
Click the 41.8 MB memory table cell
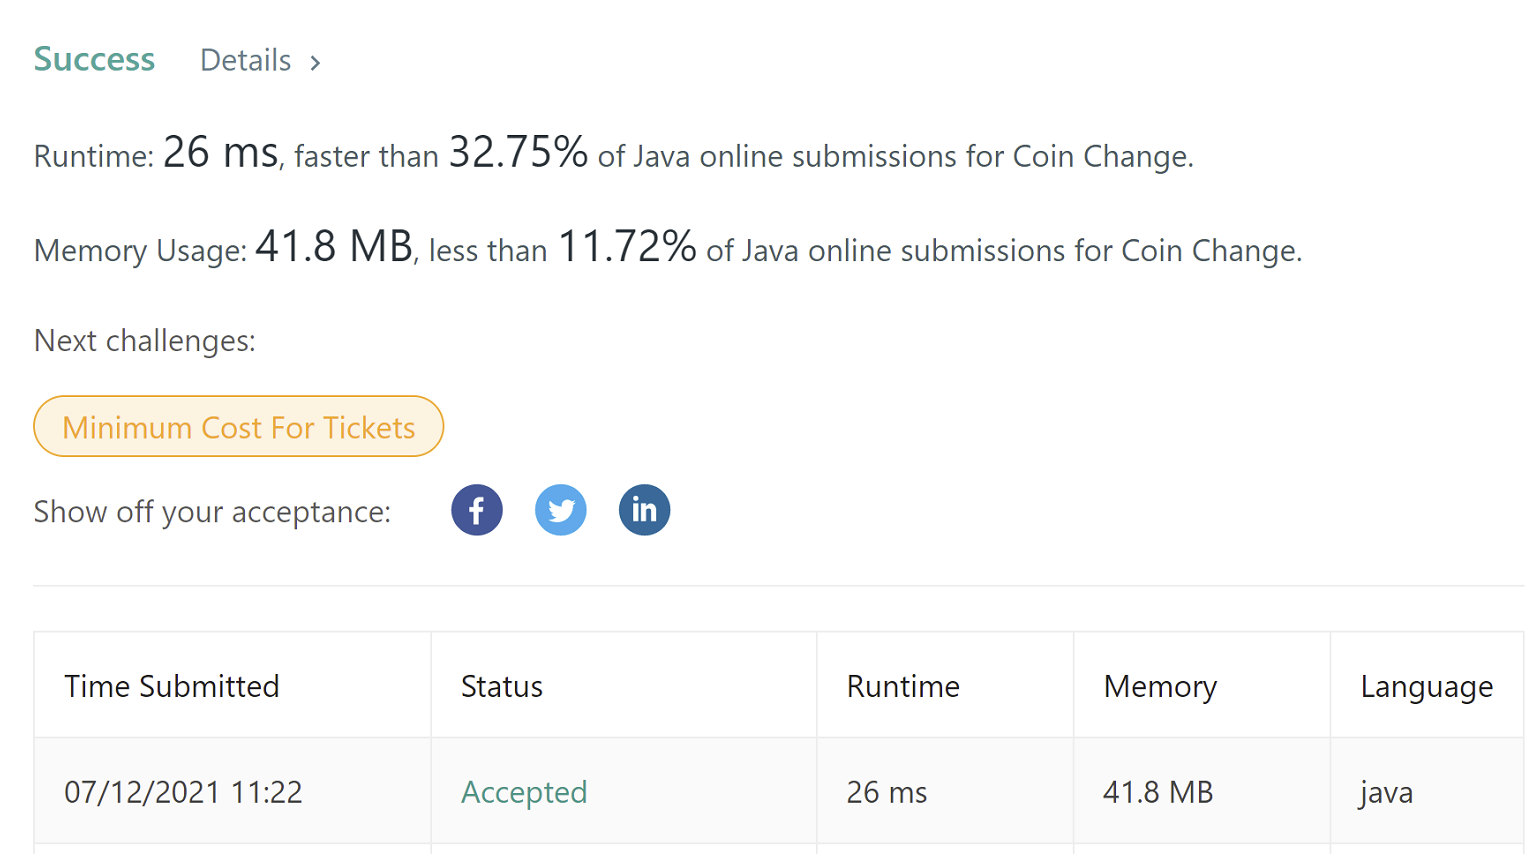coord(1202,792)
